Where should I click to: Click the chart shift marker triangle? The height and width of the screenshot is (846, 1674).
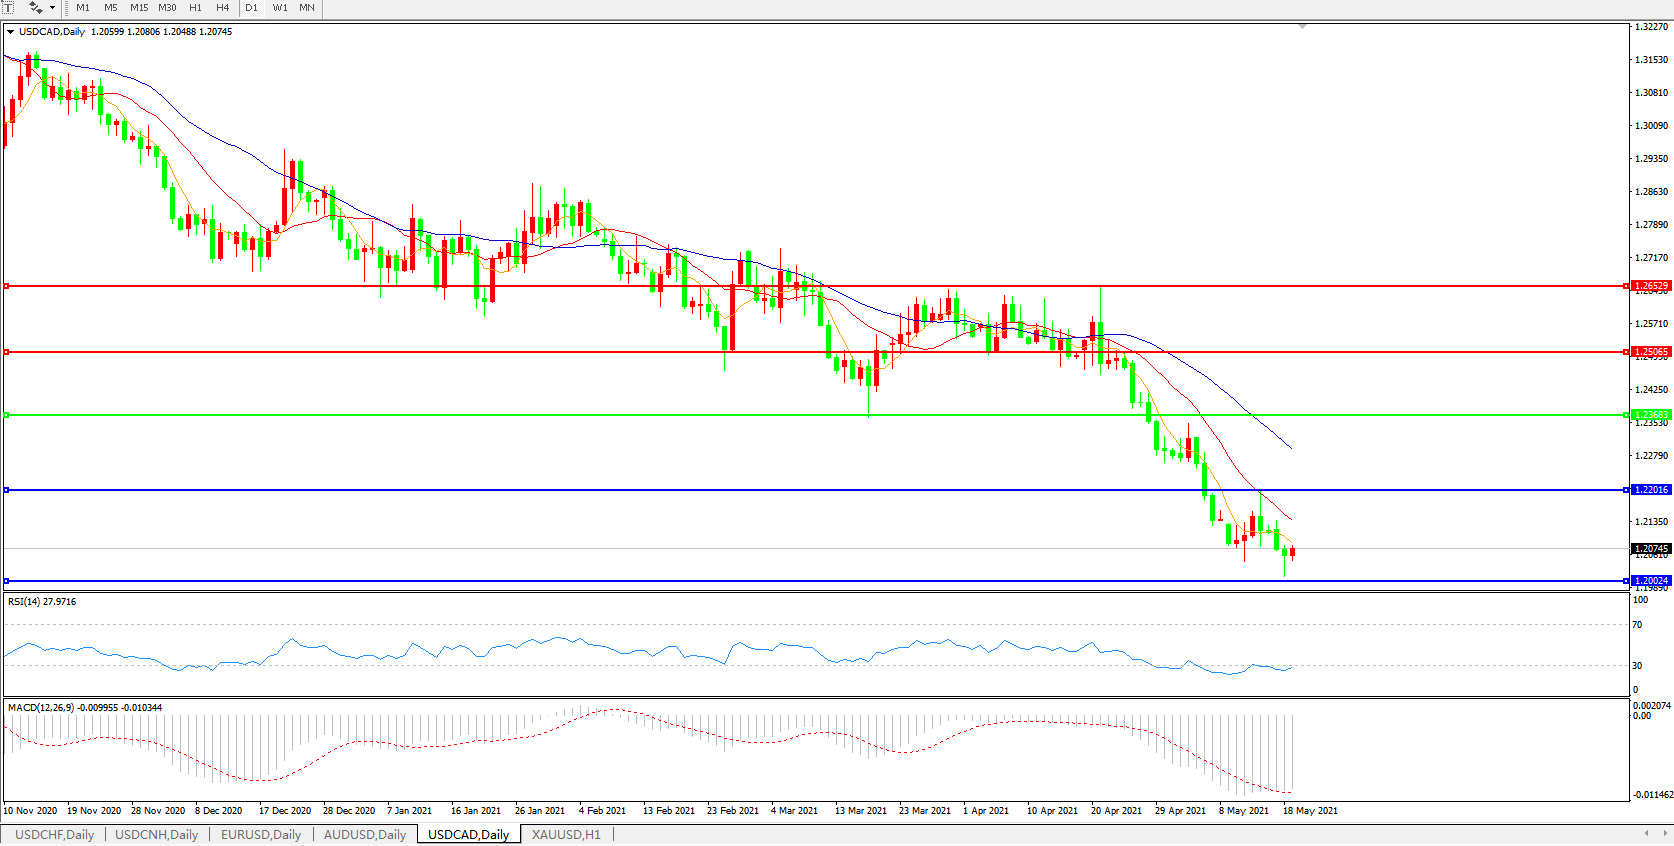[1302, 26]
